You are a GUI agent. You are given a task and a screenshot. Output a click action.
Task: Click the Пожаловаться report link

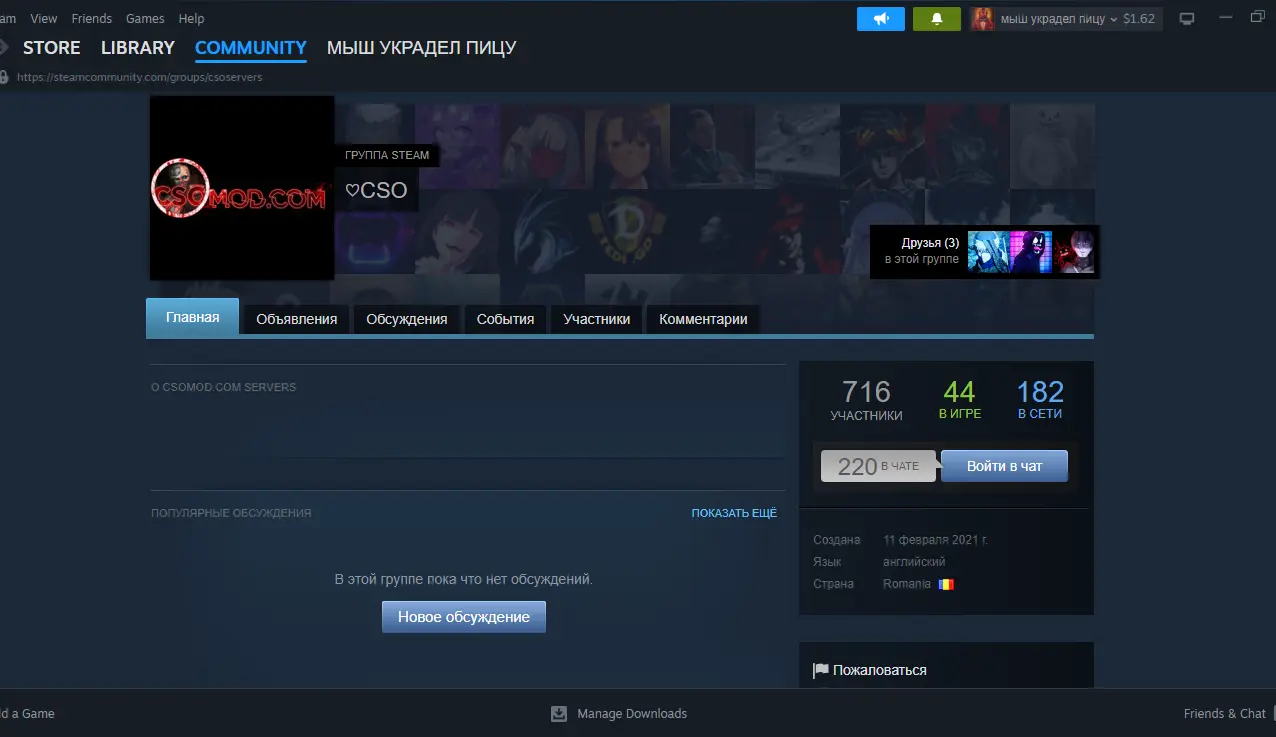[x=880, y=670]
